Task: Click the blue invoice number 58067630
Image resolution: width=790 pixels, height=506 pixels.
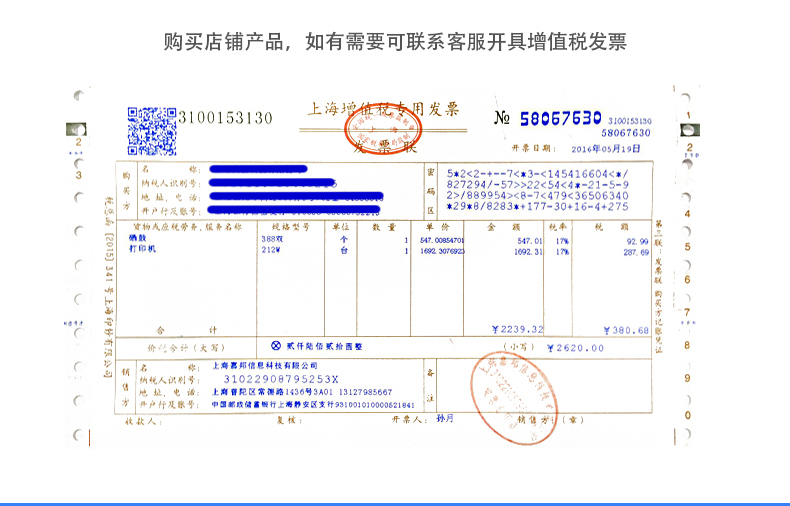Action: tap(560, 118)
